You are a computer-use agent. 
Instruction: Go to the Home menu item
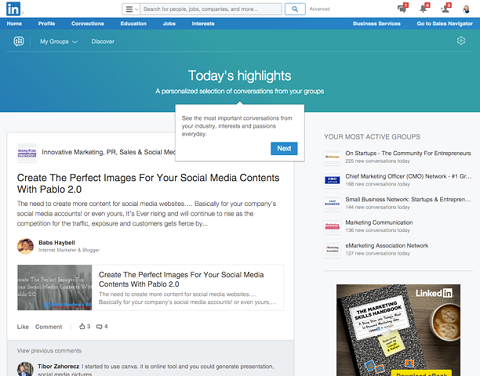[x=14, y=24]
